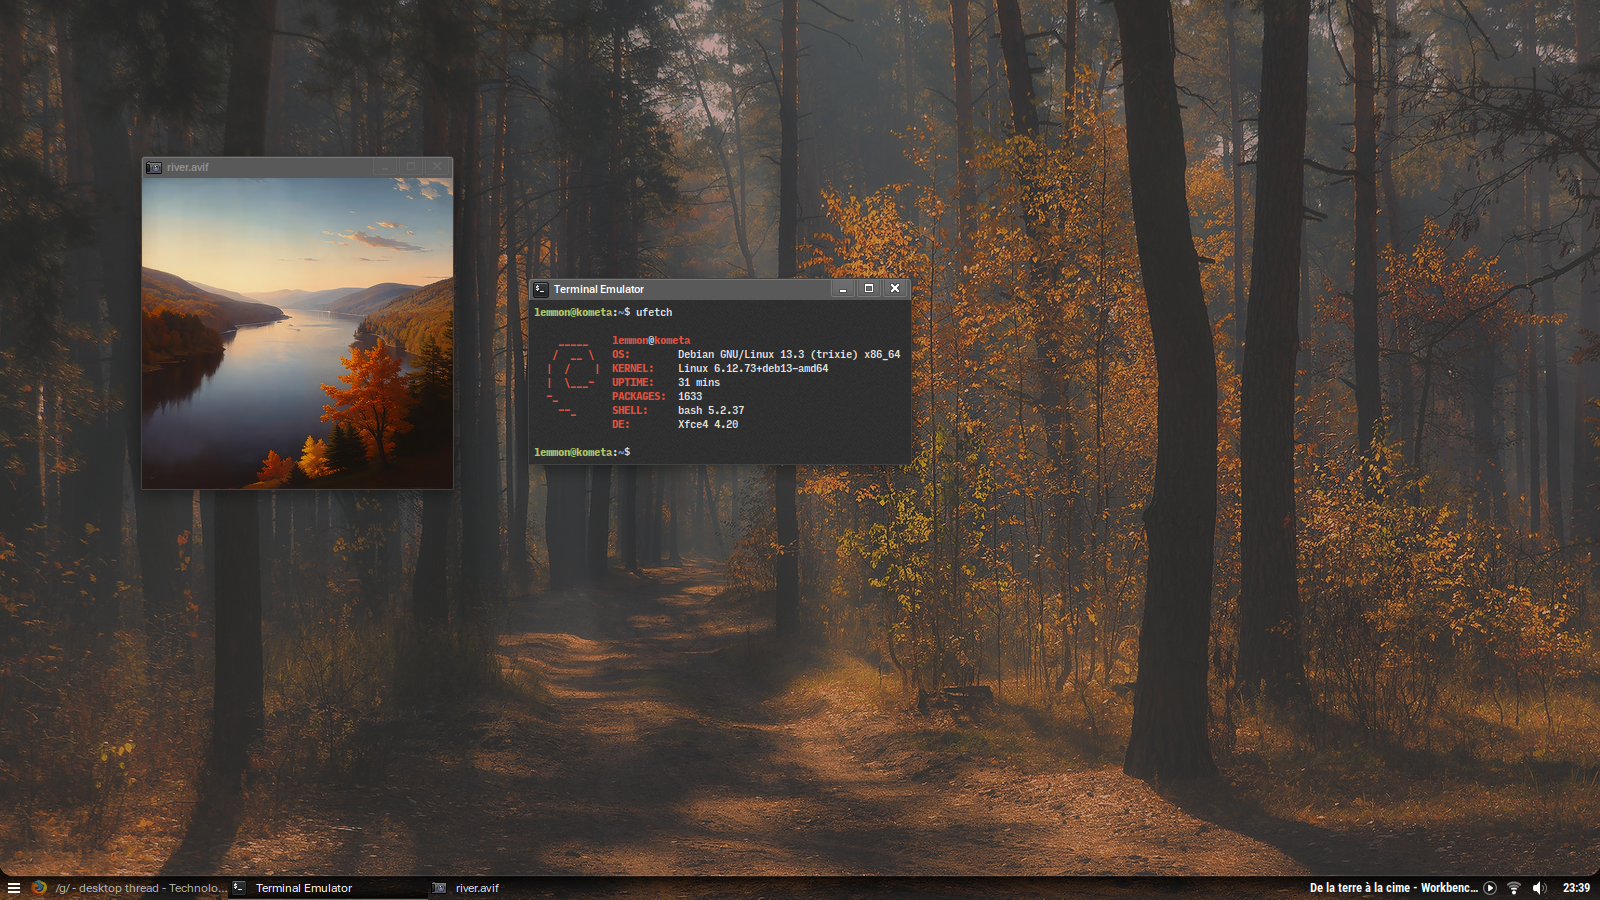
Task: Click the 'SHELL:' label in the terminal
Action: (x=630, y=411)
